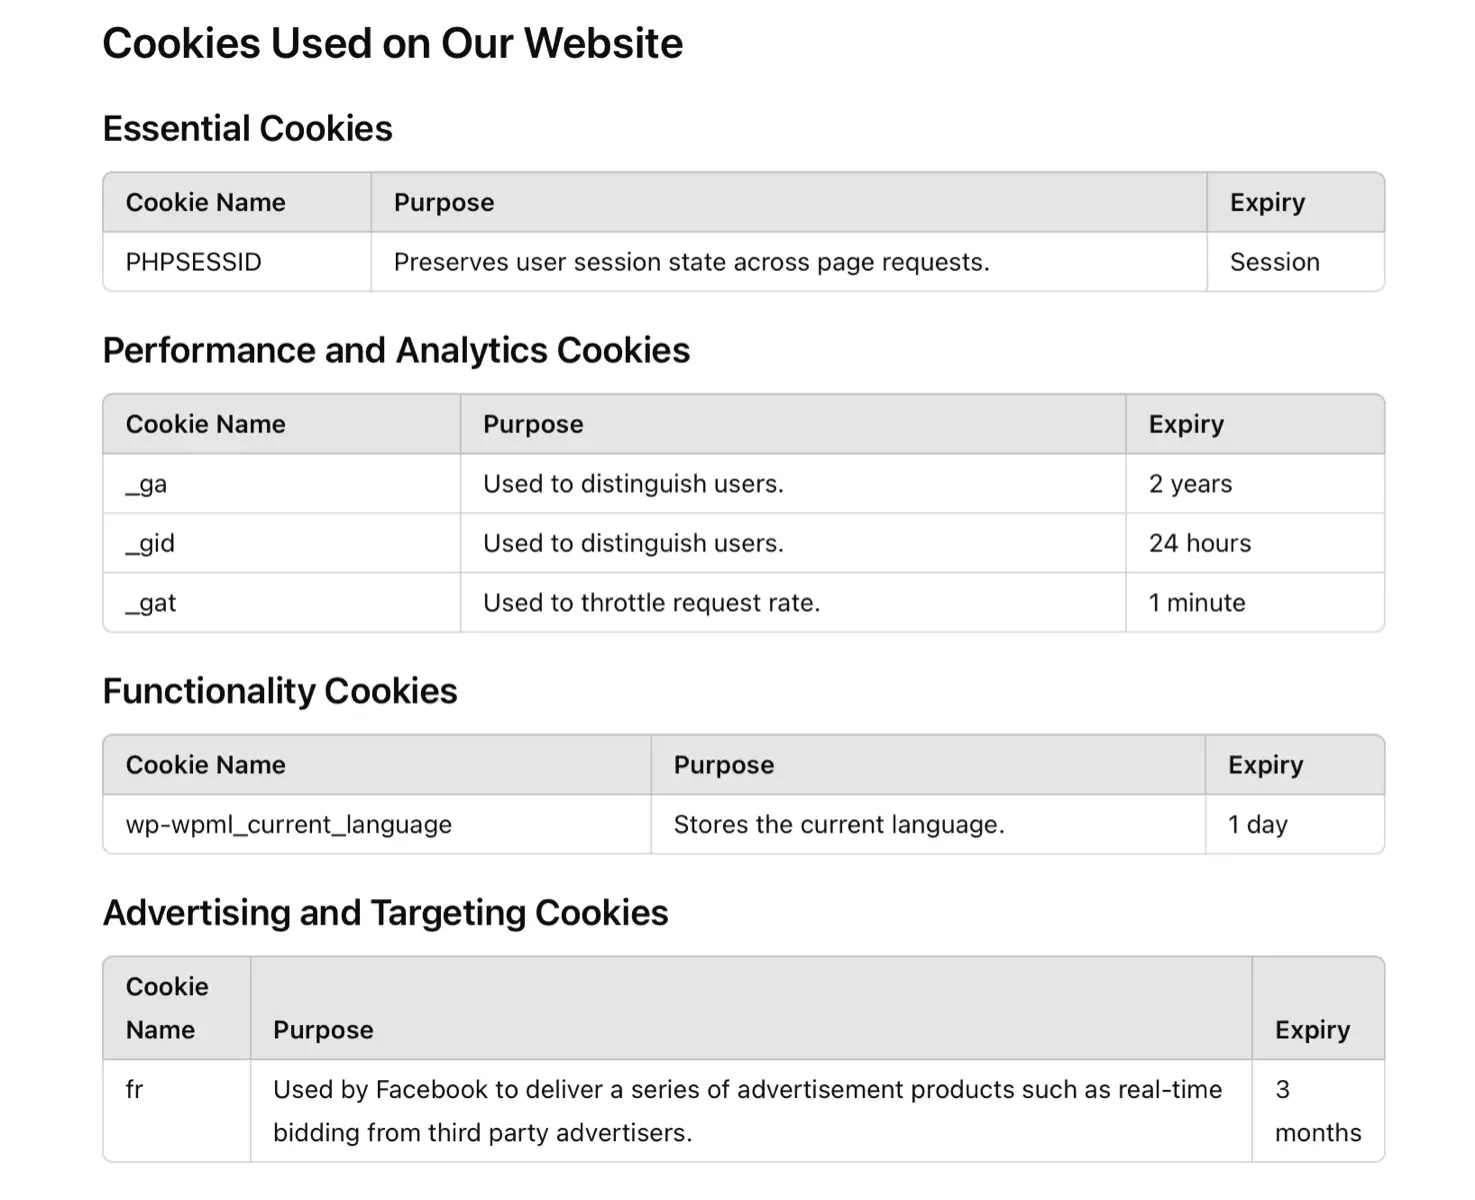
Task: Click the "3 months" expiry cell
Action: tap(1317, 1111)
